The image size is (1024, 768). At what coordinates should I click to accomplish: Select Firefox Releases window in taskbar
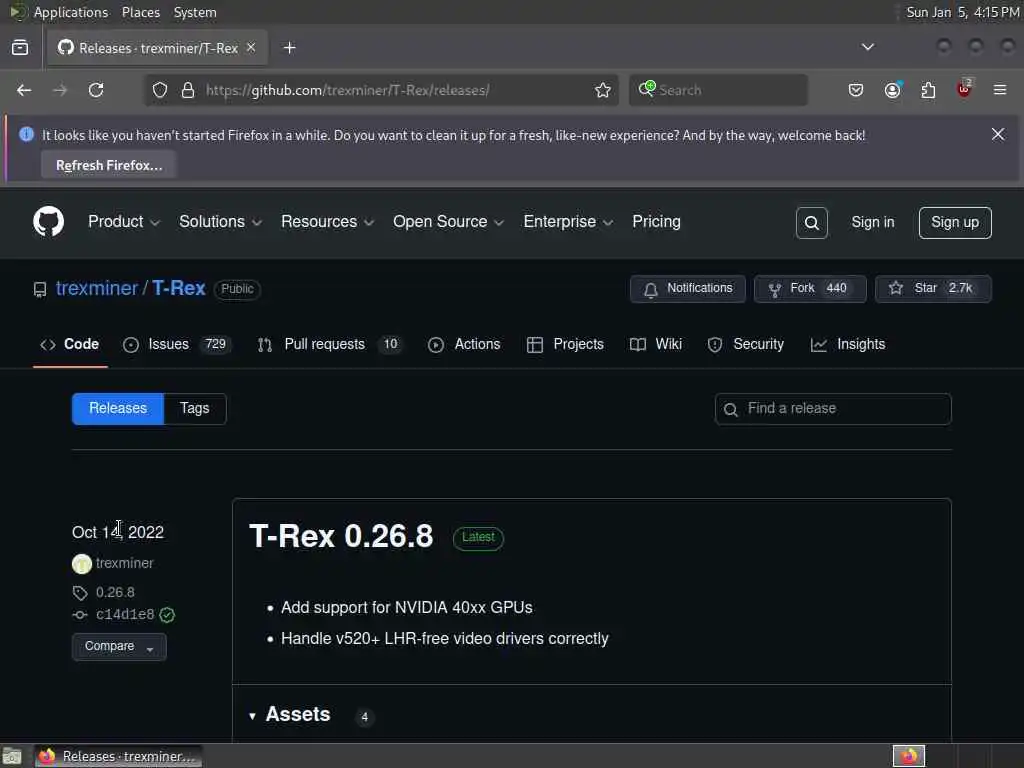pos(118,756)
